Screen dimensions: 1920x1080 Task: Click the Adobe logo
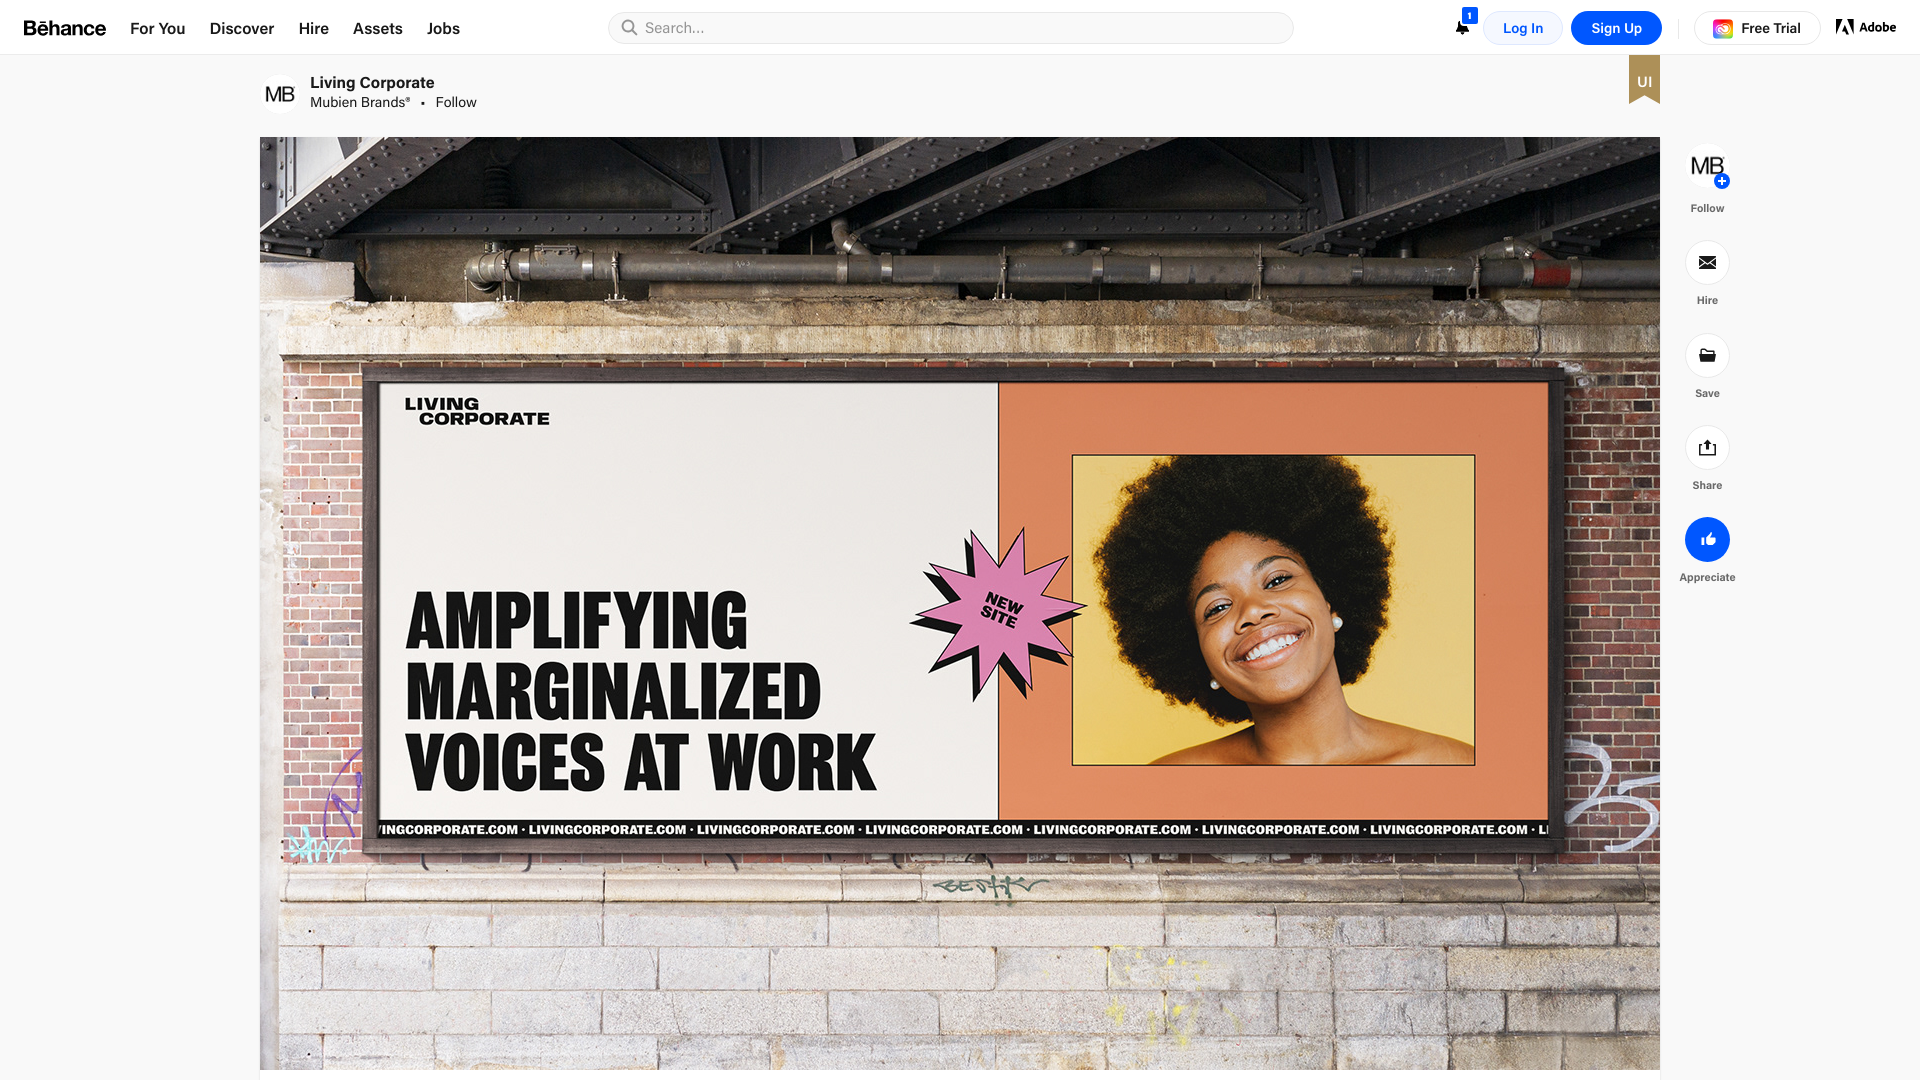1866,28
